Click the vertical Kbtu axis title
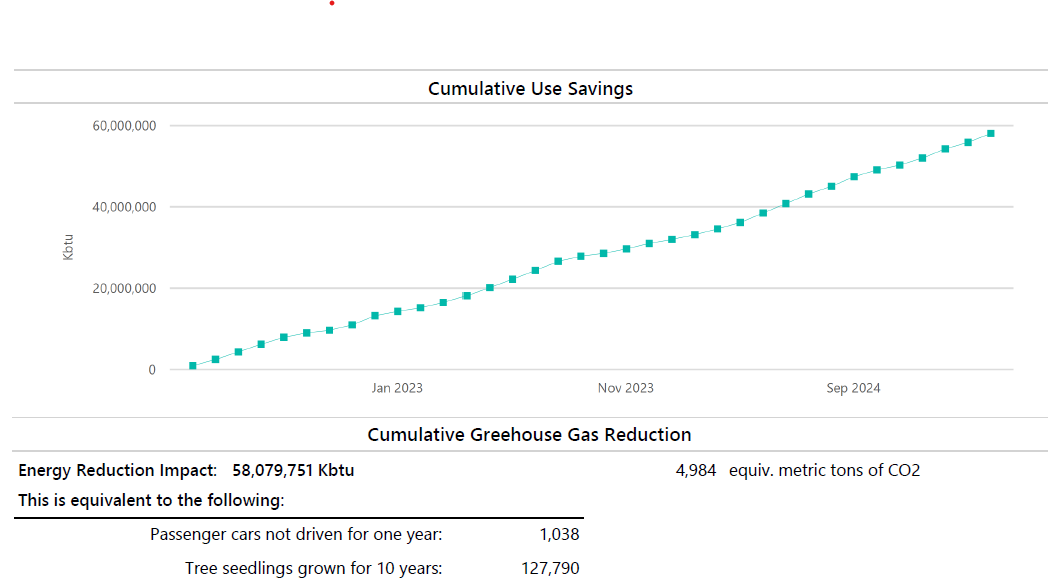Image resolution: width=1060 pixels, height=583 pixels. click(68, 247)
